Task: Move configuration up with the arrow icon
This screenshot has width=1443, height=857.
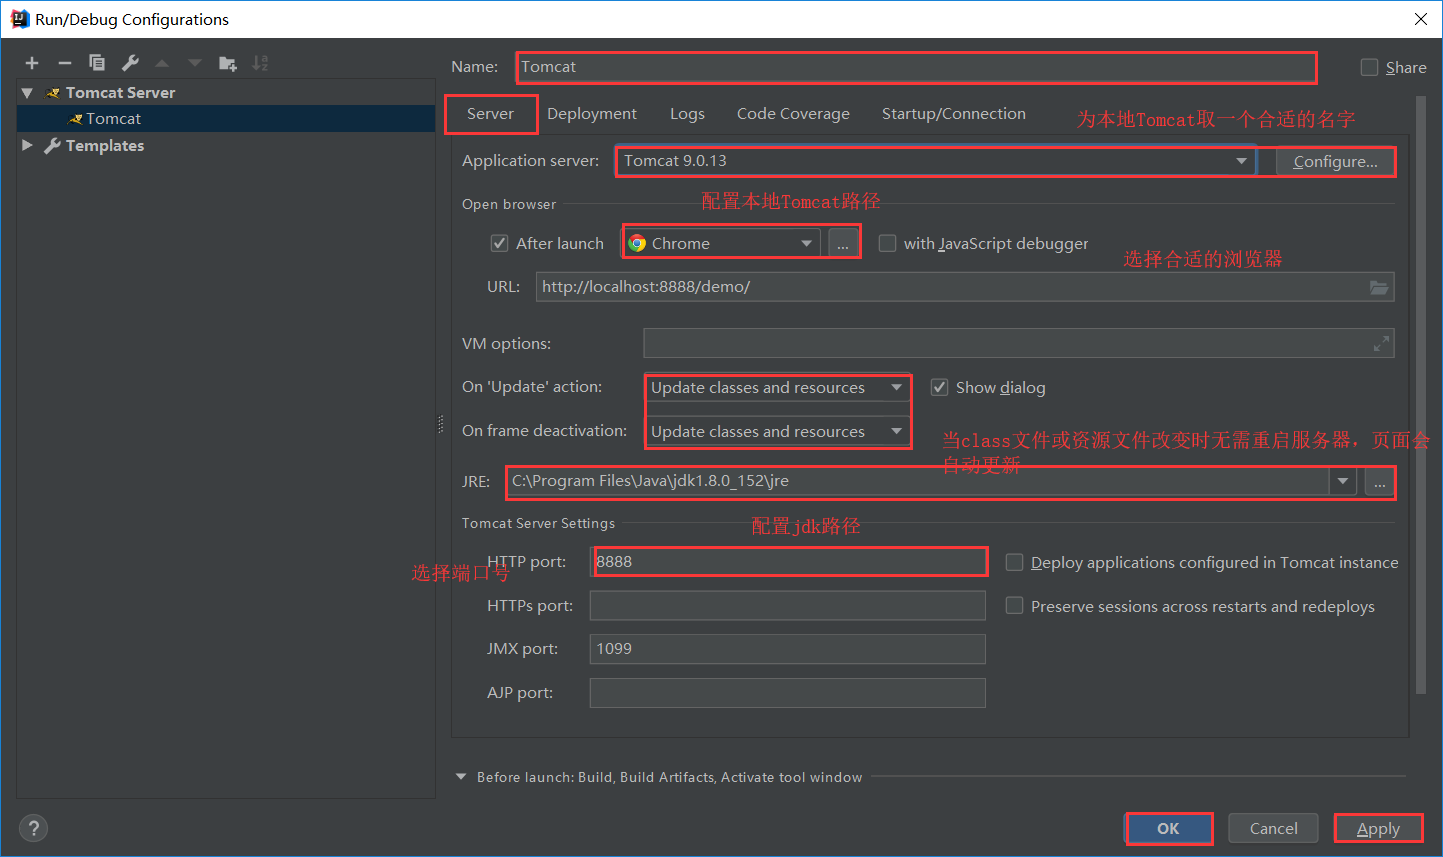Action: click(x=162, y=63)
